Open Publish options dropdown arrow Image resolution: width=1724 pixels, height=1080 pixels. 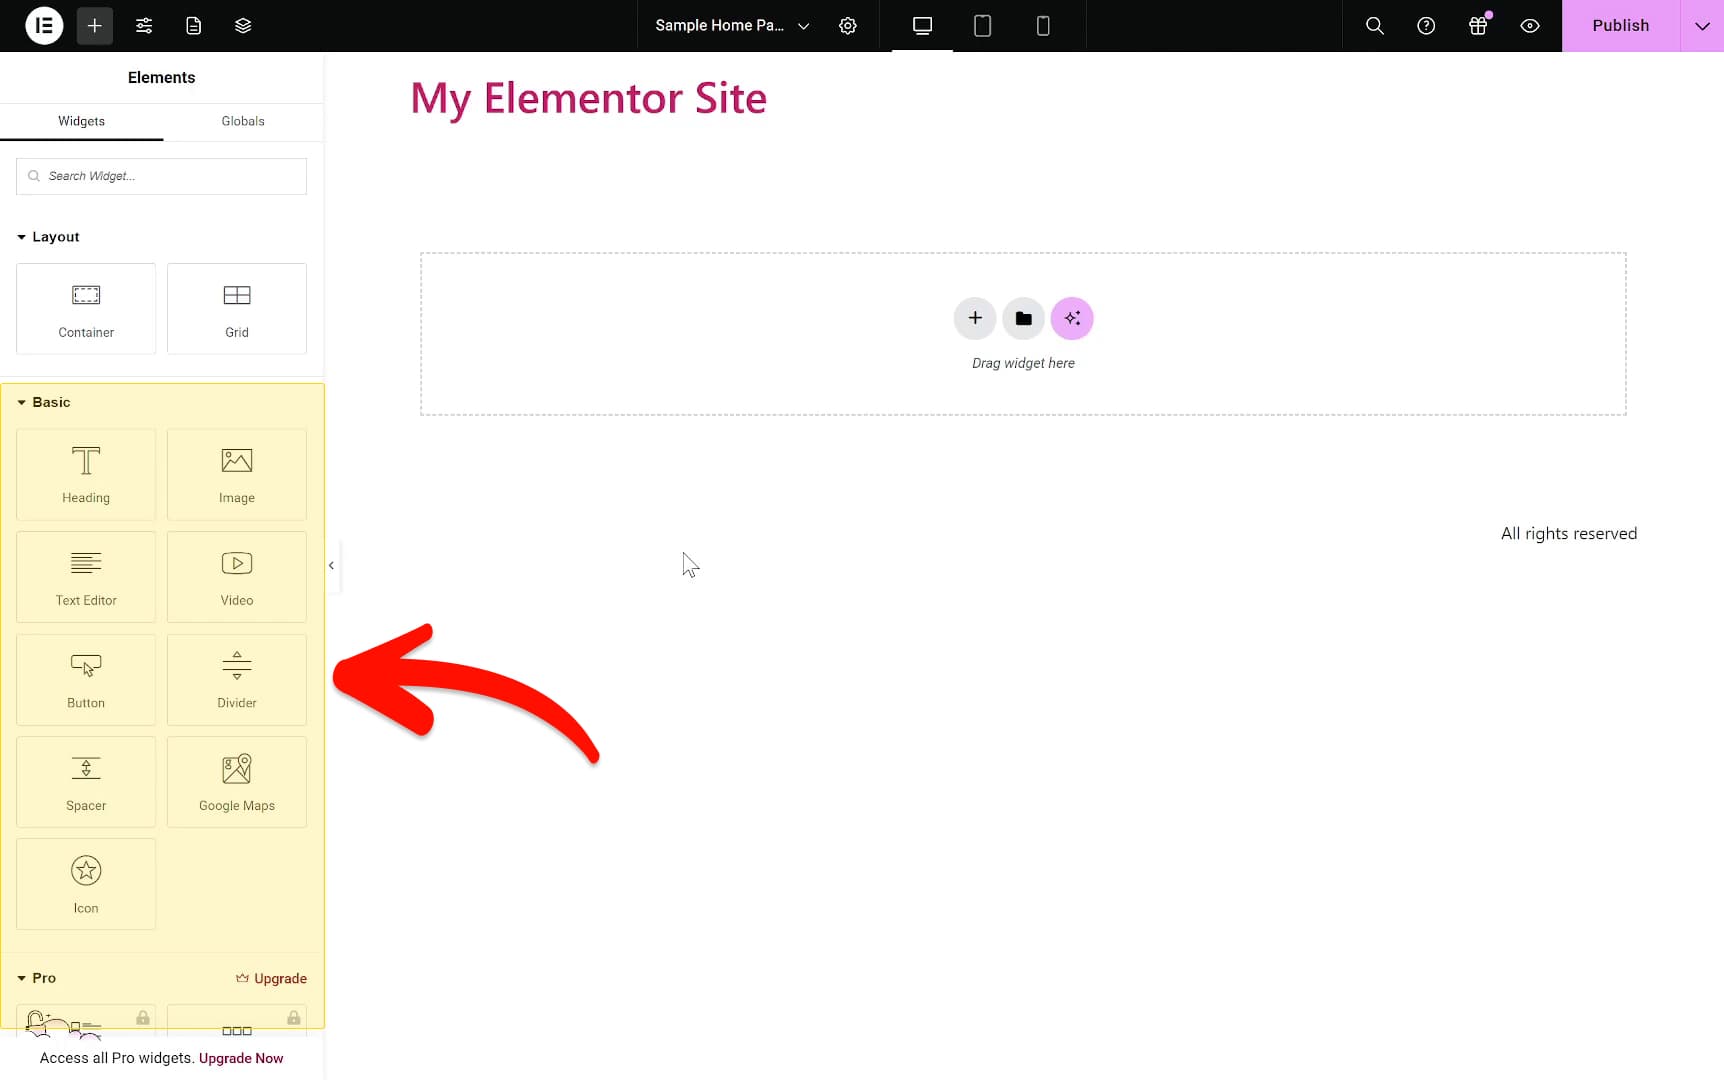tap(1702, 26)
